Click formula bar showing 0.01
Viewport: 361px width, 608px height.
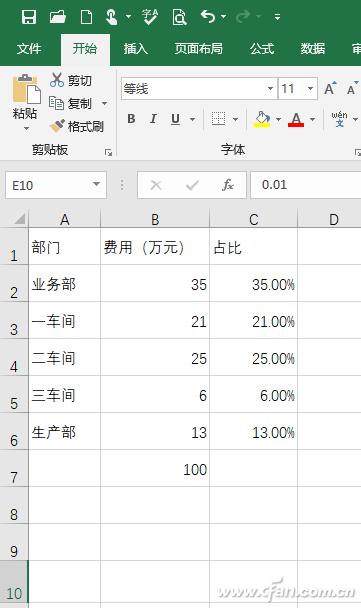pos(306,185)
